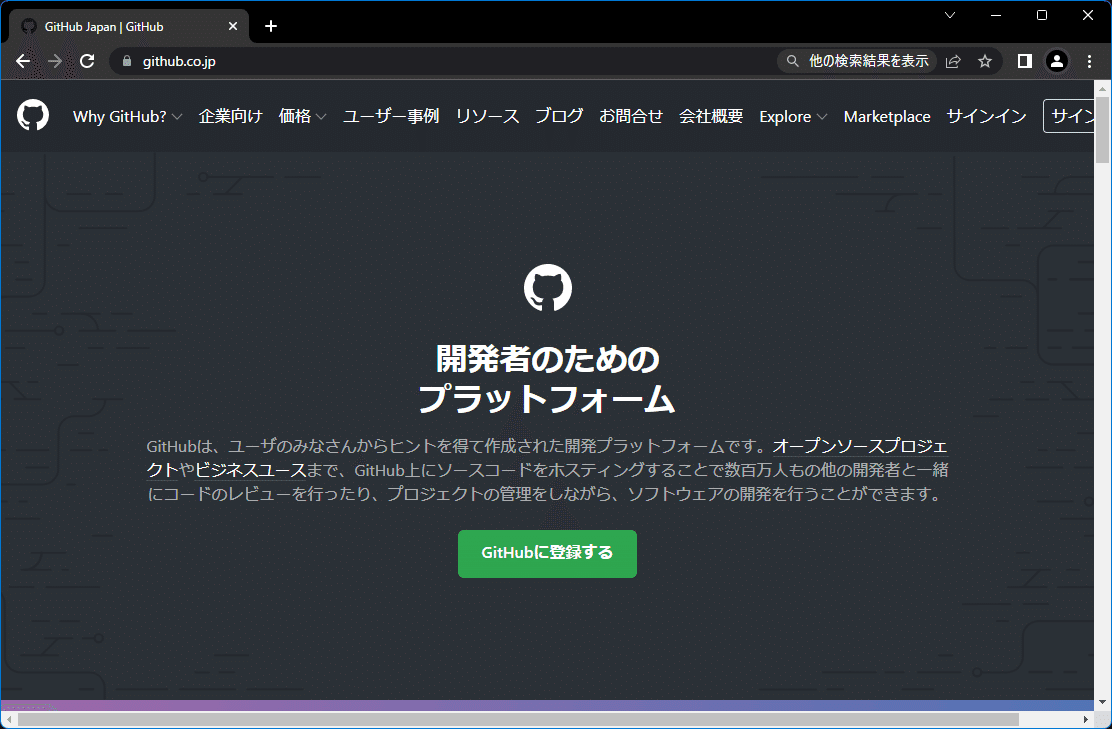The width and height of the screenshot is (1112, 729).
Task: Click the outlined signup button in navbar
Action: 1069,116
